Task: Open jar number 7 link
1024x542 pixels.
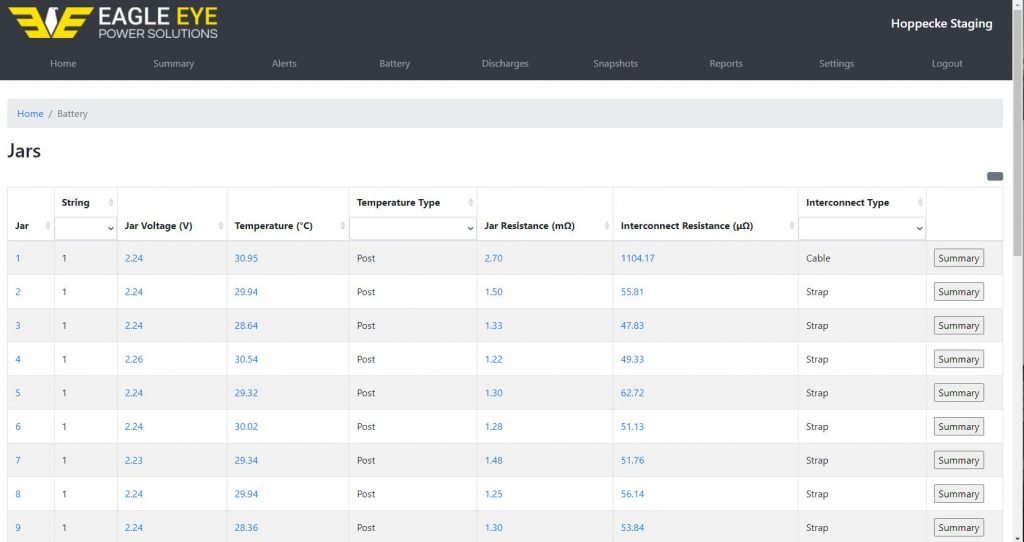Action: click(18, 460)
